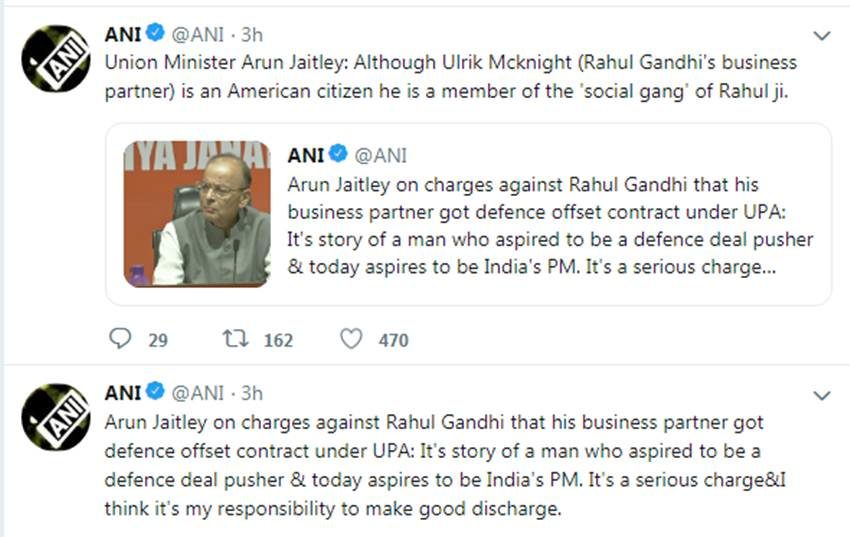Open ANI avatar on the Ulrik Mcknight tweet
Screen dimensions: 850x537
(56, 59)
